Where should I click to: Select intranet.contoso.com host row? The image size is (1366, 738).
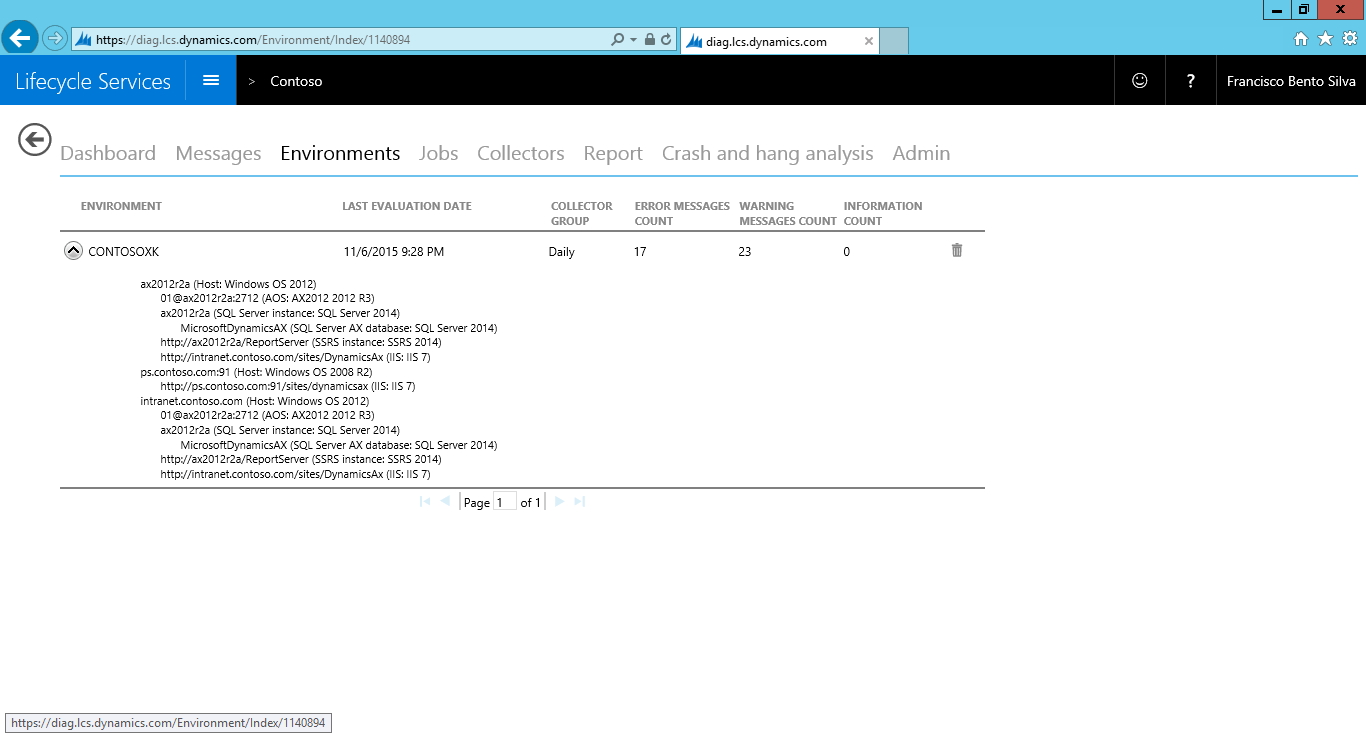coord(255,401)
